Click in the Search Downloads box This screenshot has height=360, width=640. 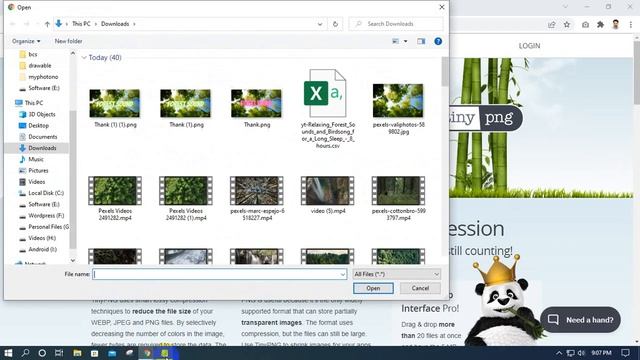coord(396,24)
